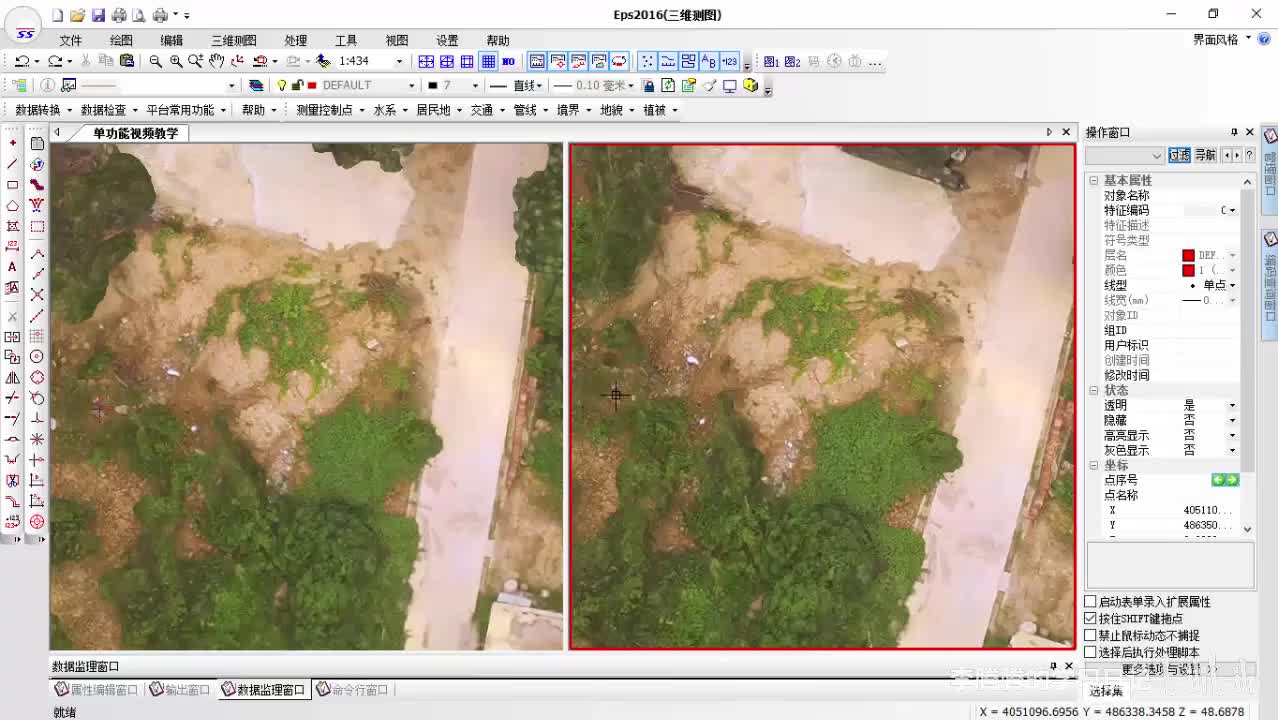Select the pan hand tool
Screen dimensions: 1278x720
[216, 61]
